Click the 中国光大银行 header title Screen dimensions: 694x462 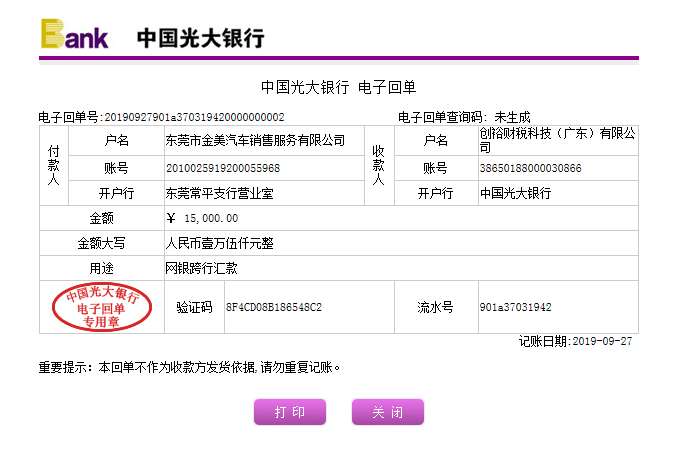(x=200, y=38)
